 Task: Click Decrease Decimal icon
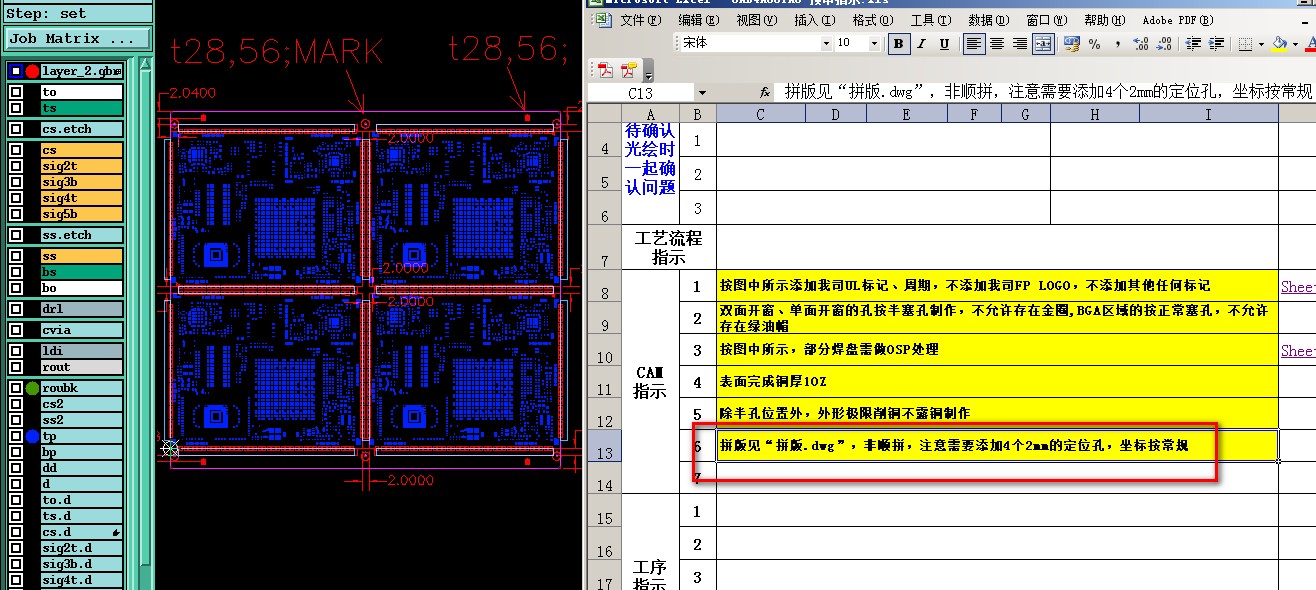click(1165, 43)
